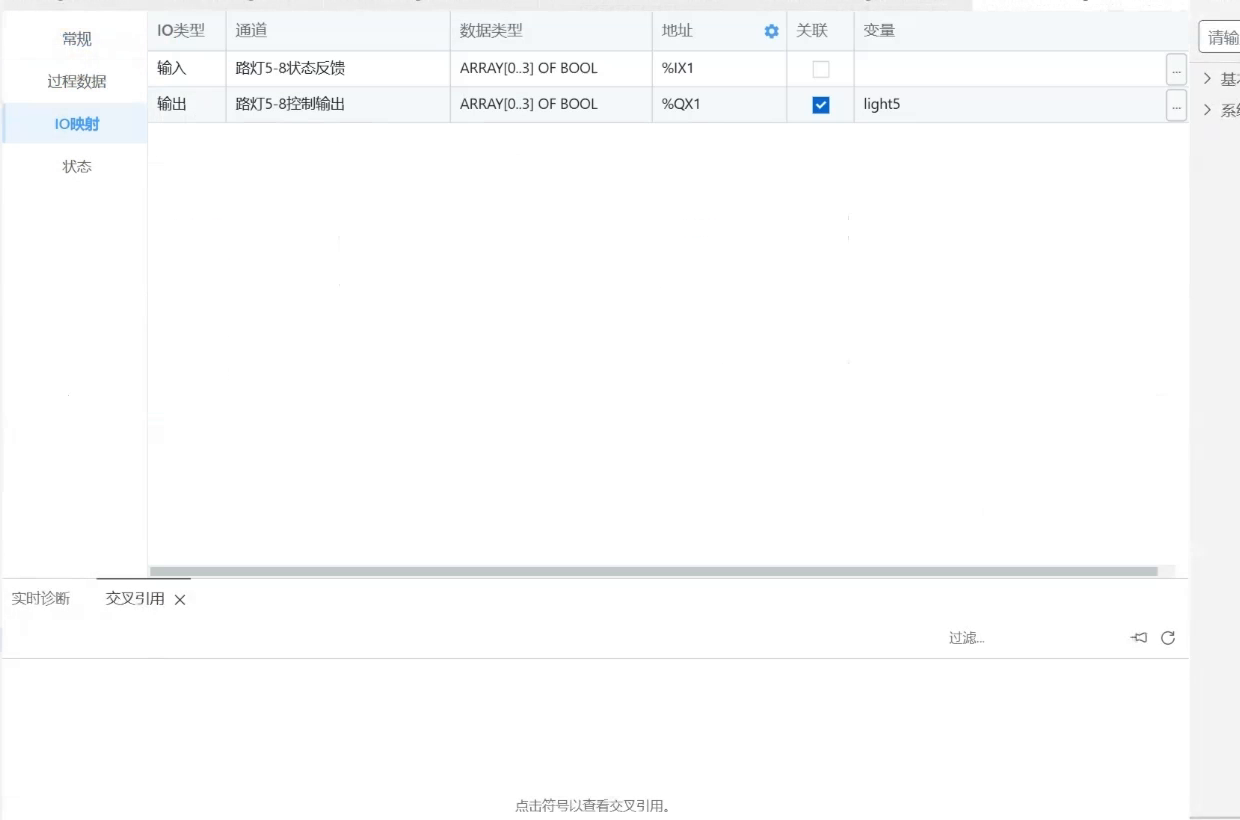Viewport: 1240px width, 820px height.
Task: Expand the first tree node in right panel
Action: 1207,79
